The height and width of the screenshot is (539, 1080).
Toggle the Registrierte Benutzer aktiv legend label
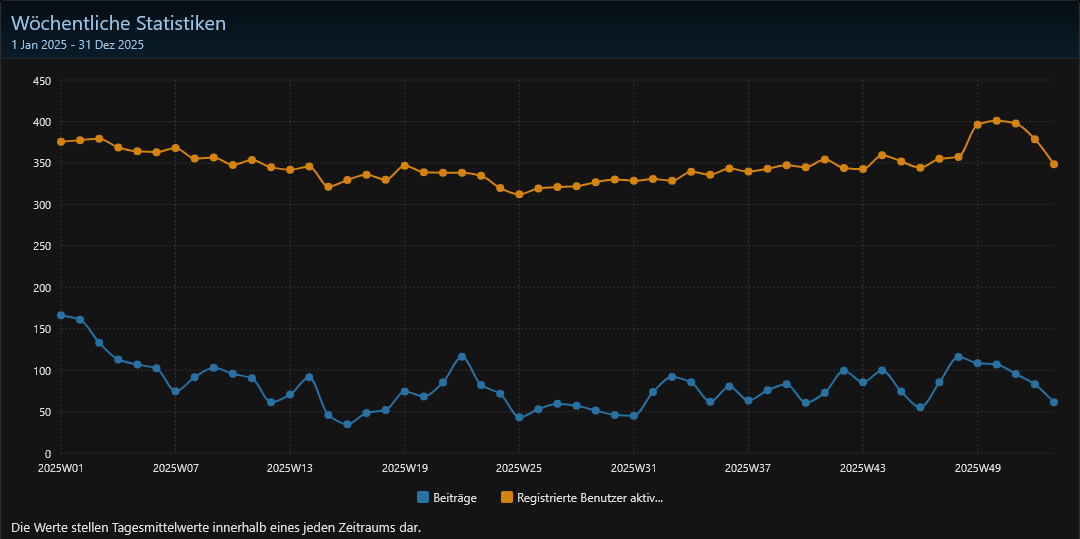tap(590, 497)
